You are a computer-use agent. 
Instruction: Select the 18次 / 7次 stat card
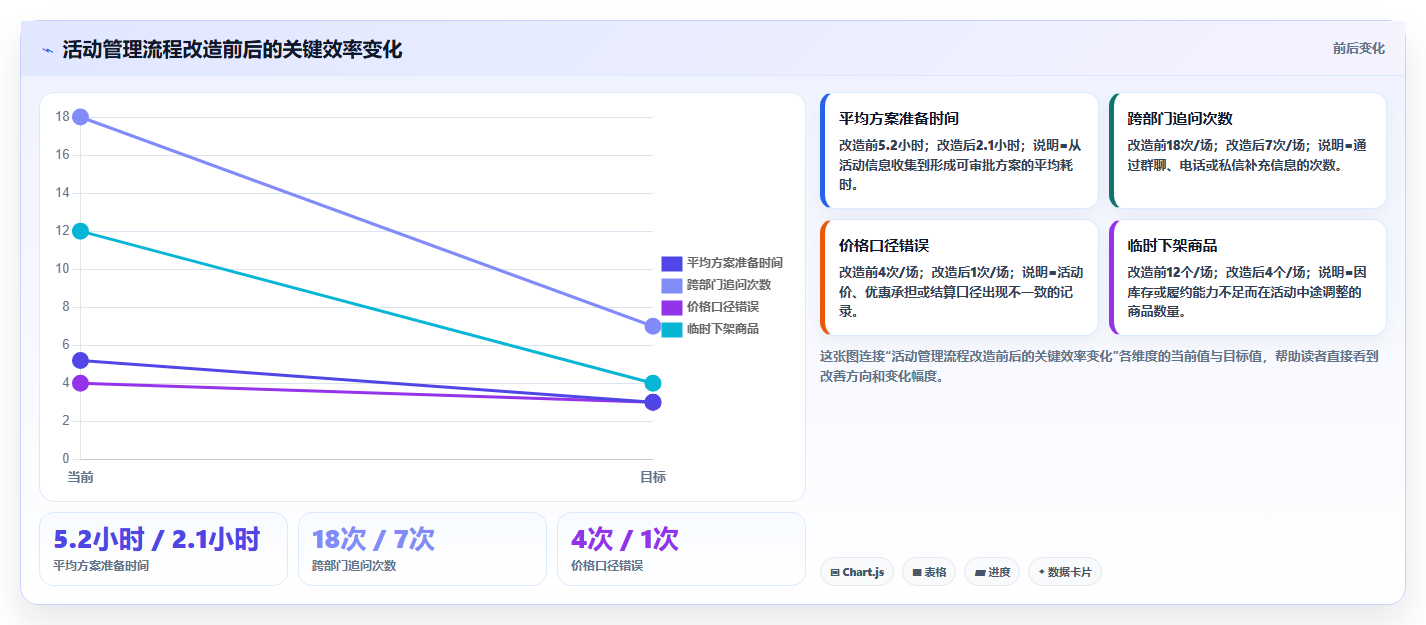click(422, 549)
